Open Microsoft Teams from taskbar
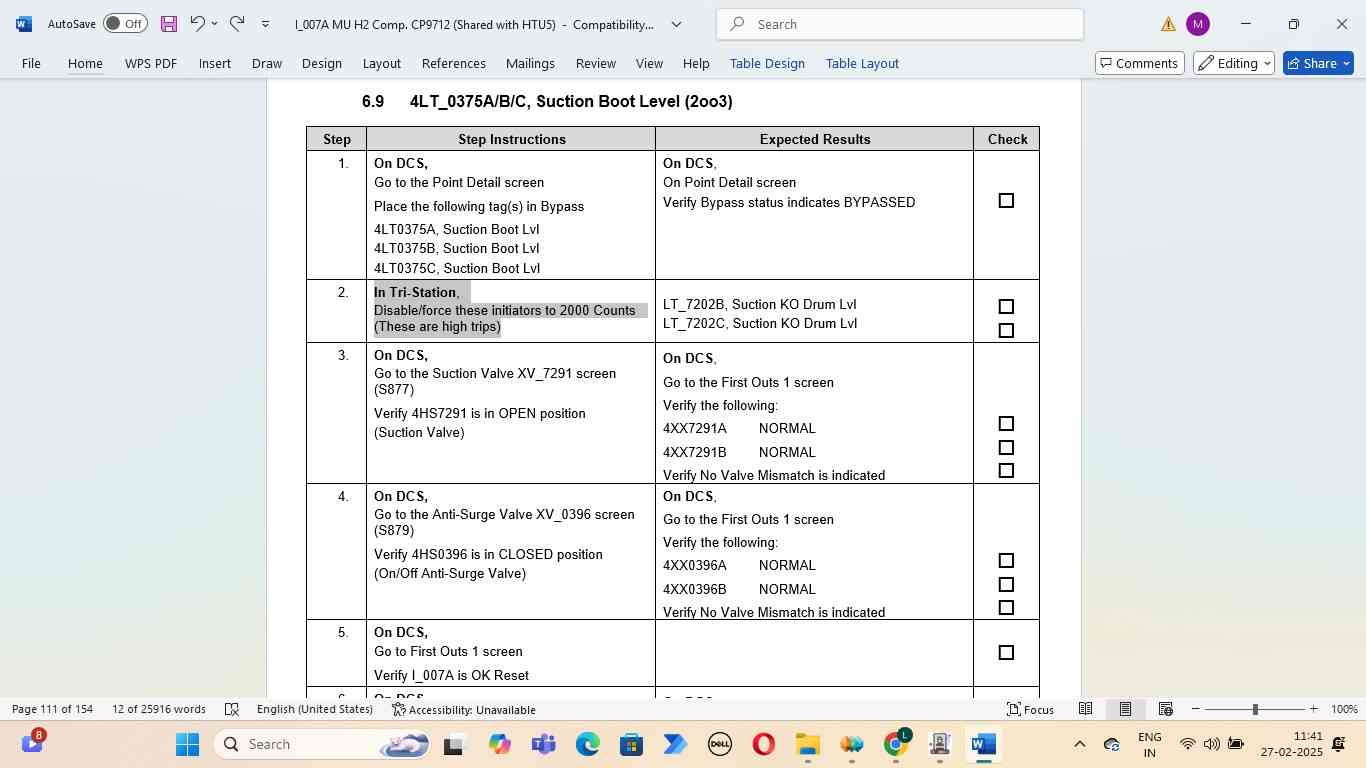This screenshot has width=1366, height=768. (x=543, y=744)
